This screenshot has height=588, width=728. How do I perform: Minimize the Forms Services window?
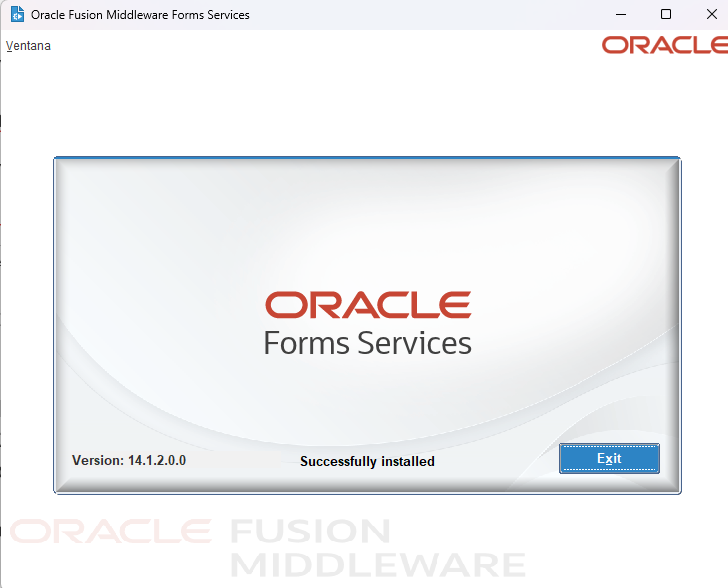621,14
